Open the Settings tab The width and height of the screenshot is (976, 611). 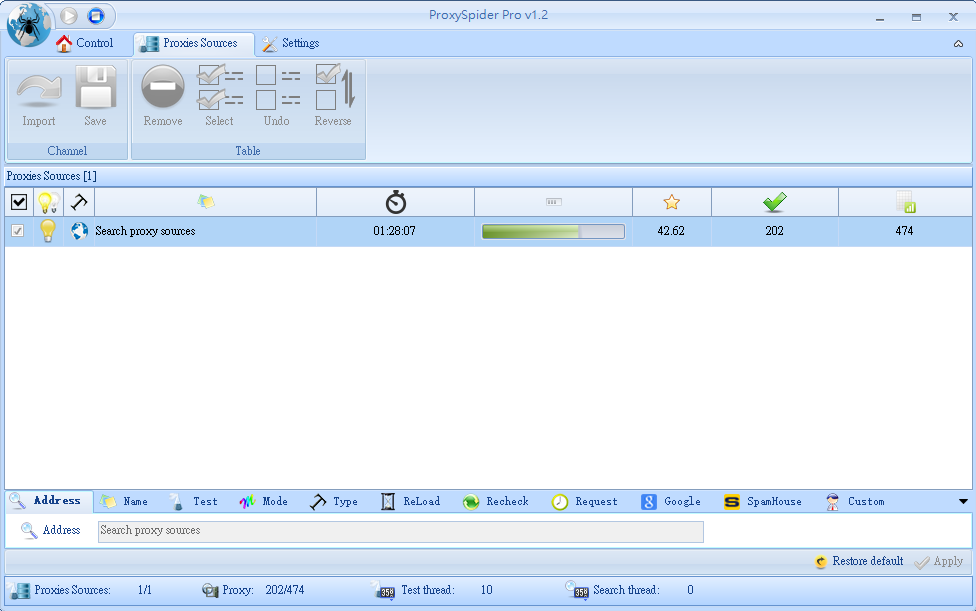[x=291, y=43]
